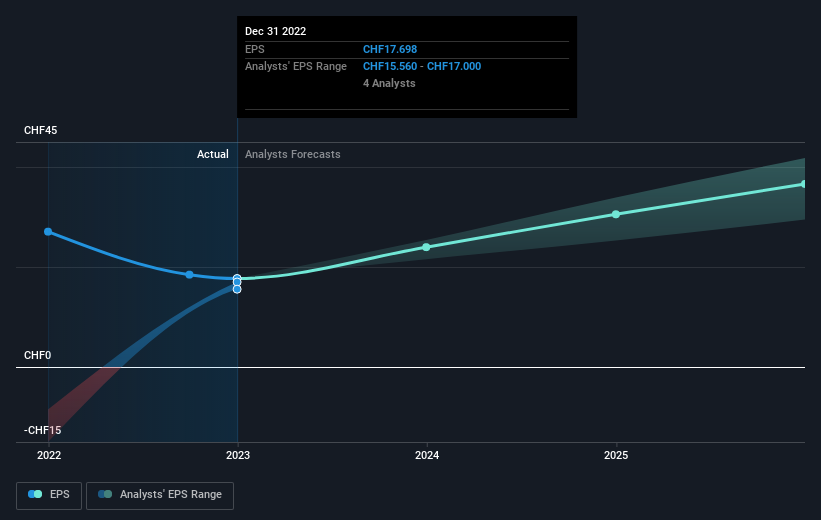Click the Actual section label
Screen dimensions: 821x520
[213, 154]
